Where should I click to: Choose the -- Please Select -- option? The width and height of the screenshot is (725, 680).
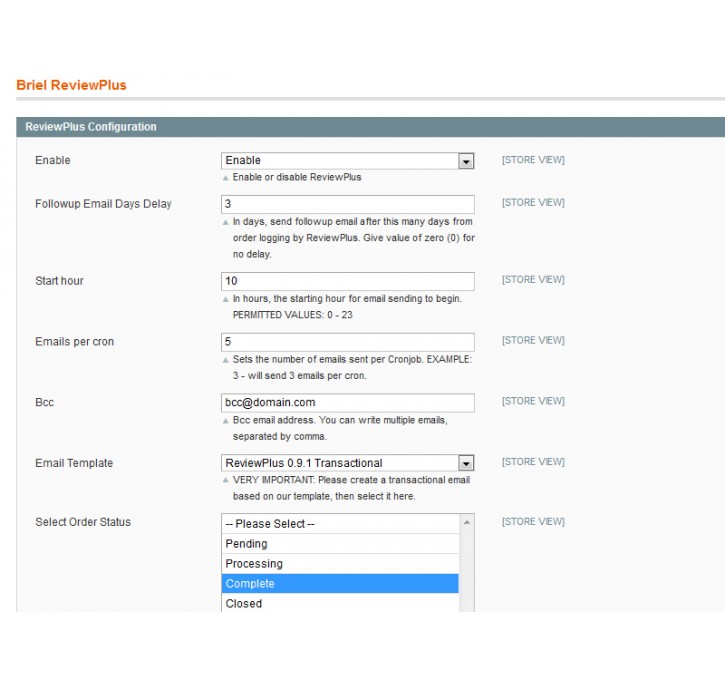(340, 524)
